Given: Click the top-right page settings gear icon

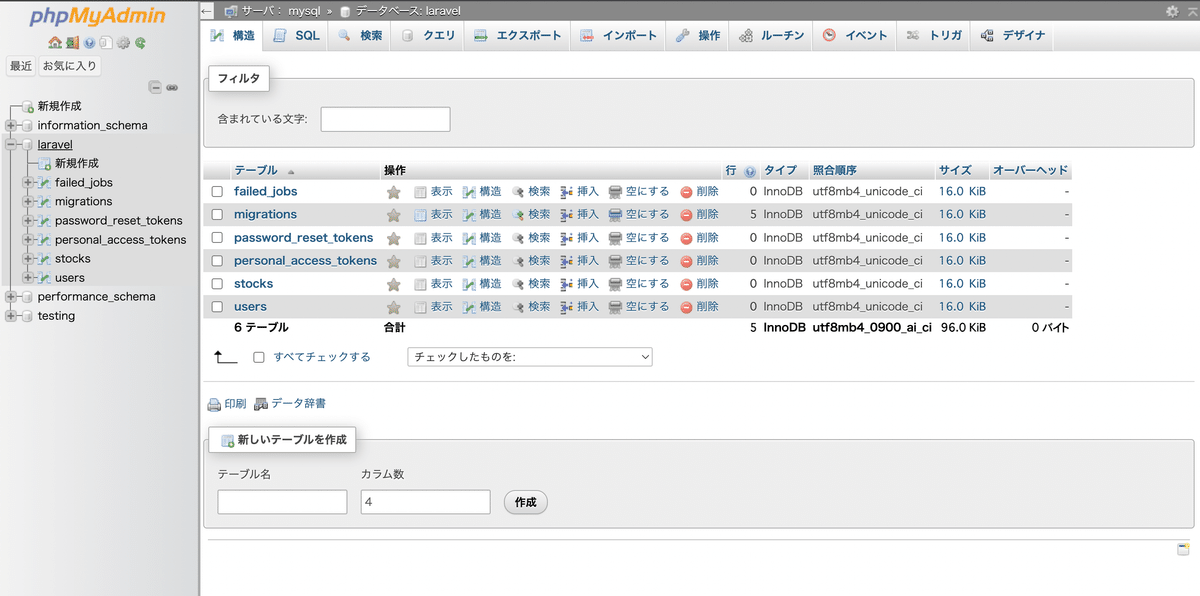Looking at the screenshot, I should tap(1172, 10).
